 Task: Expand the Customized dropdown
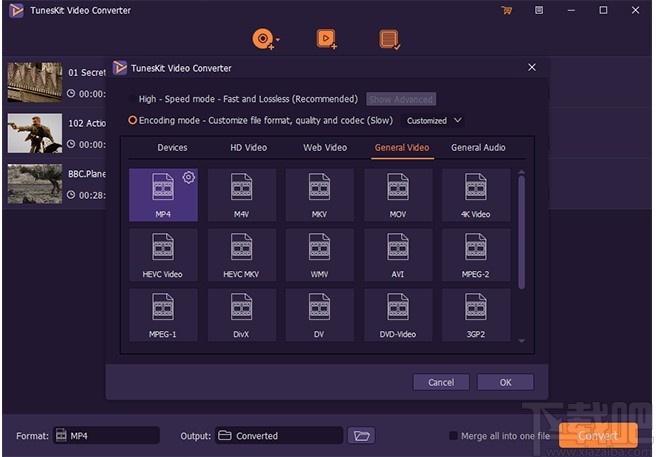(x=434, y=121)
